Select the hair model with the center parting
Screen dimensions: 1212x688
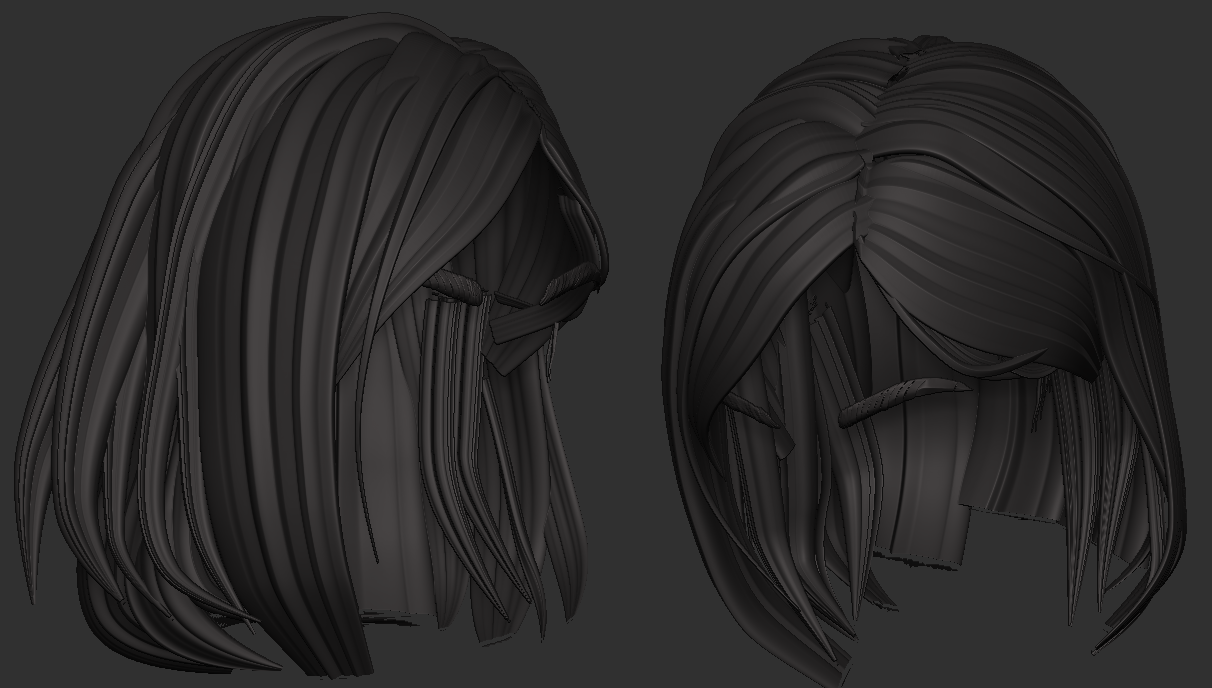point(925,360)
